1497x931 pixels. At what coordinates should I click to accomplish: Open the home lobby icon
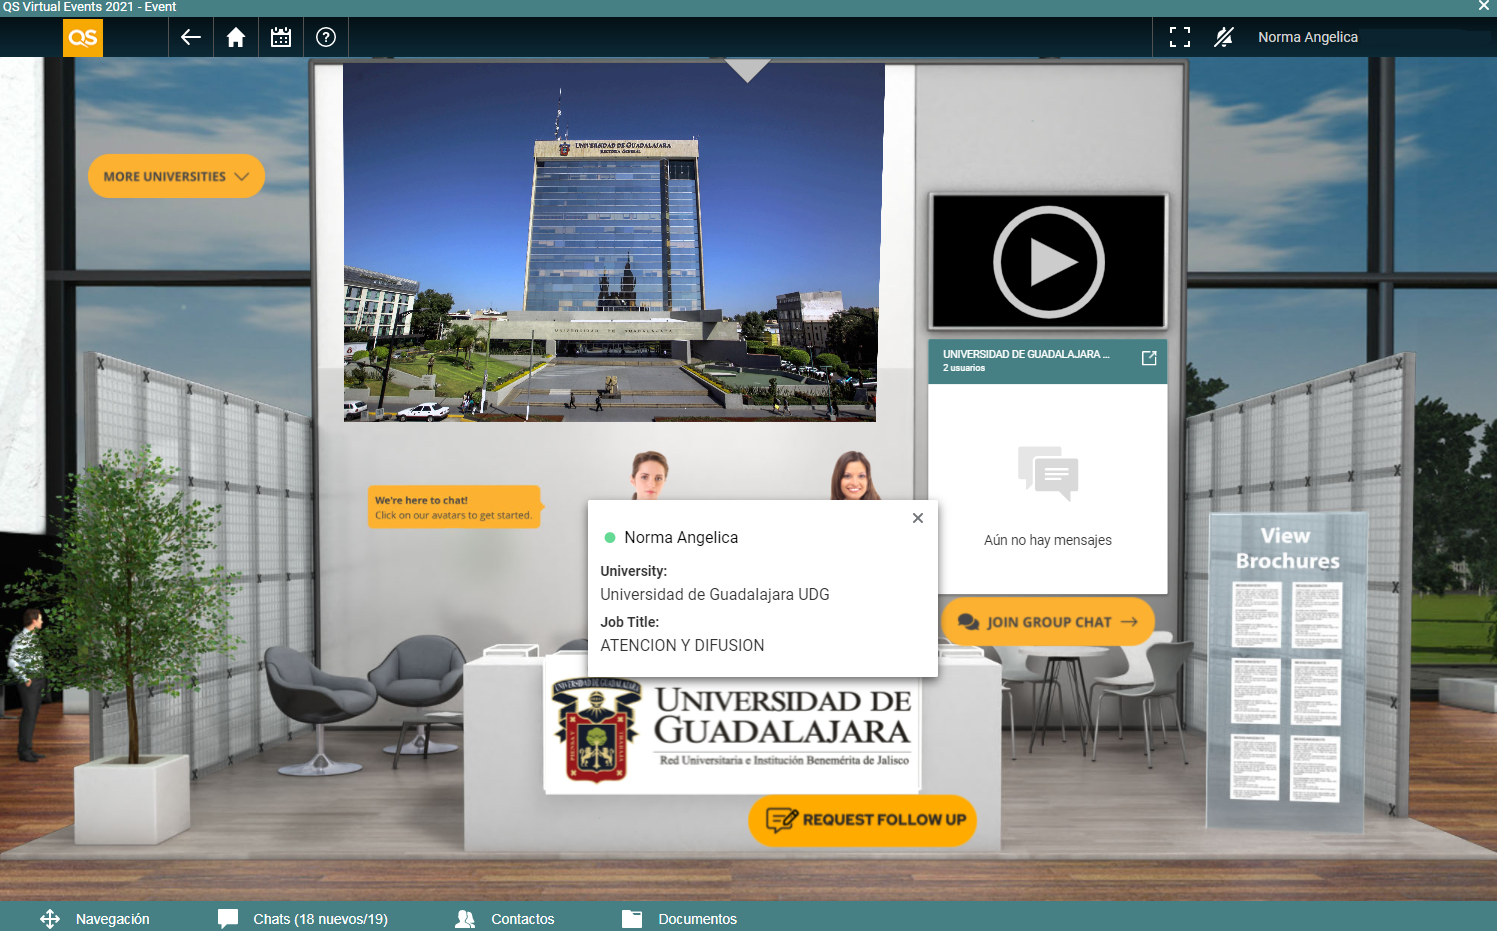[236, 38]
